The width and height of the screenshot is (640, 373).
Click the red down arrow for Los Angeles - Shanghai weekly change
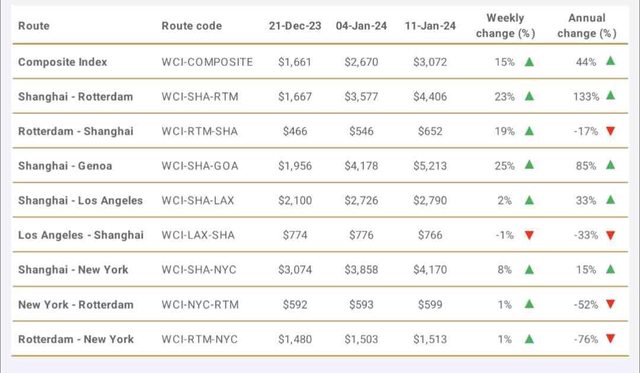(x=529, y=235)
